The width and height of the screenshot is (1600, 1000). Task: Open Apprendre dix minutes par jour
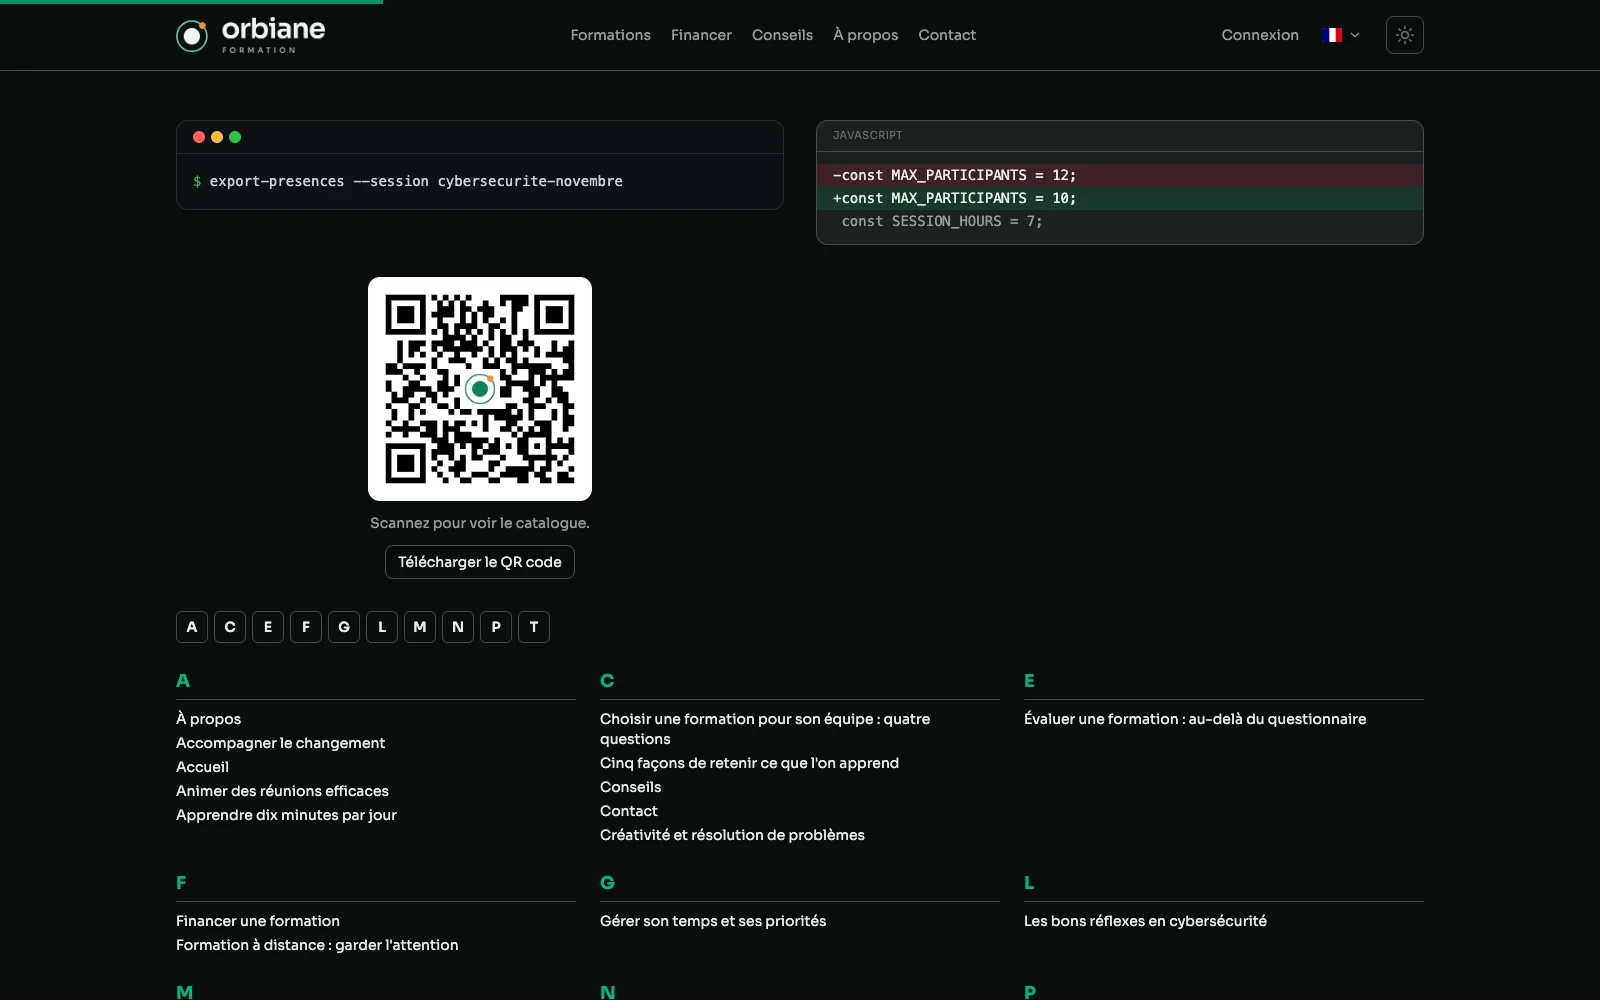tap(286, 815)
